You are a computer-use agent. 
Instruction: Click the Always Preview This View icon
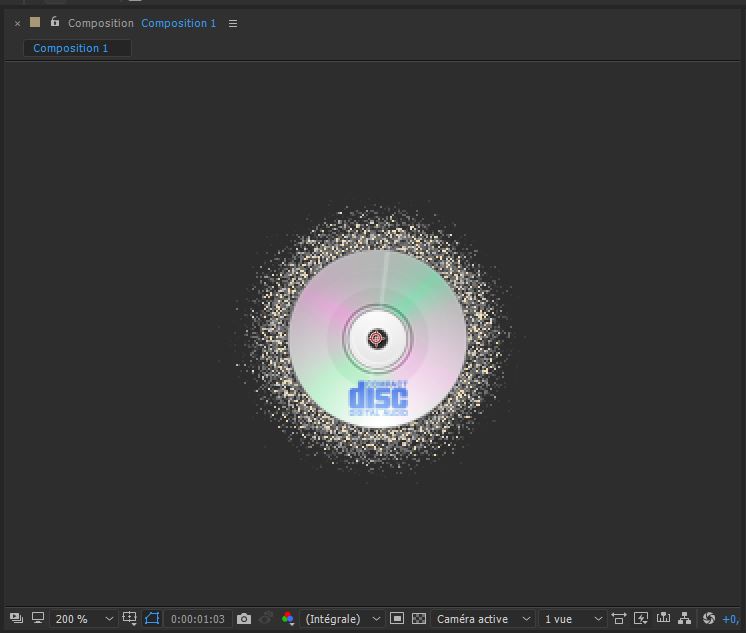(x=16, y=618)
